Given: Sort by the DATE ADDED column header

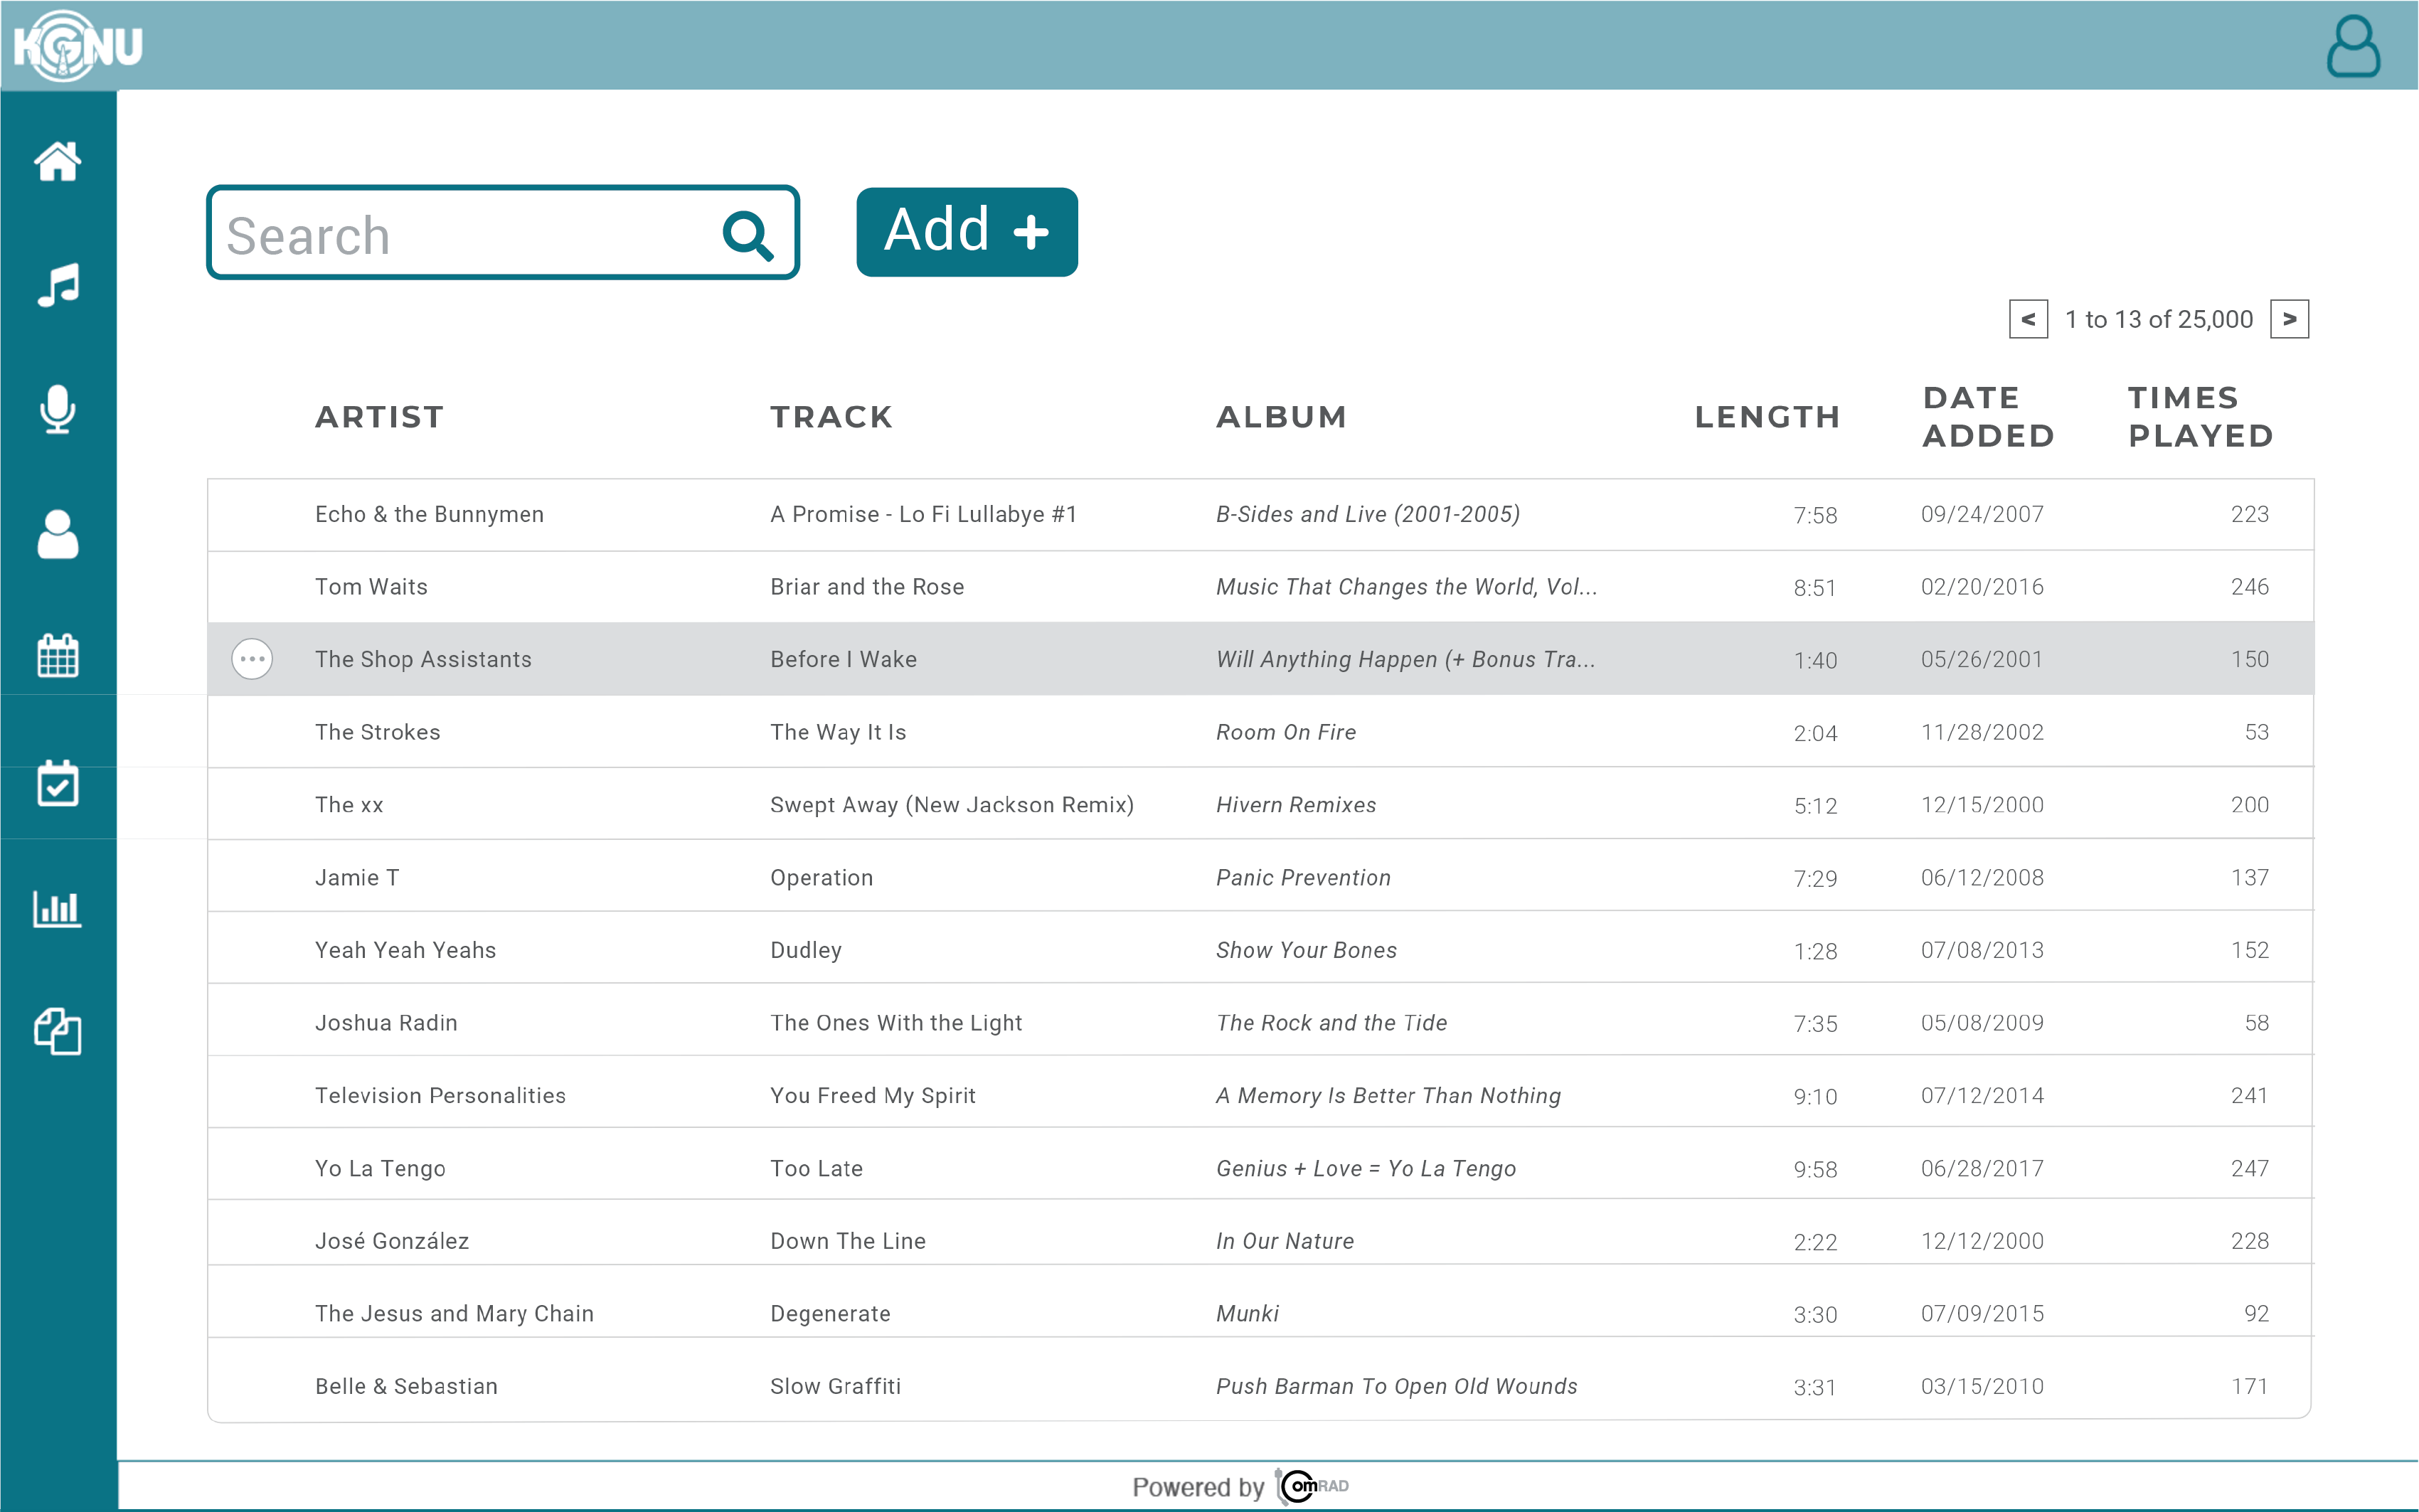Looking at the screenshot, I should tap(1987, 417).
